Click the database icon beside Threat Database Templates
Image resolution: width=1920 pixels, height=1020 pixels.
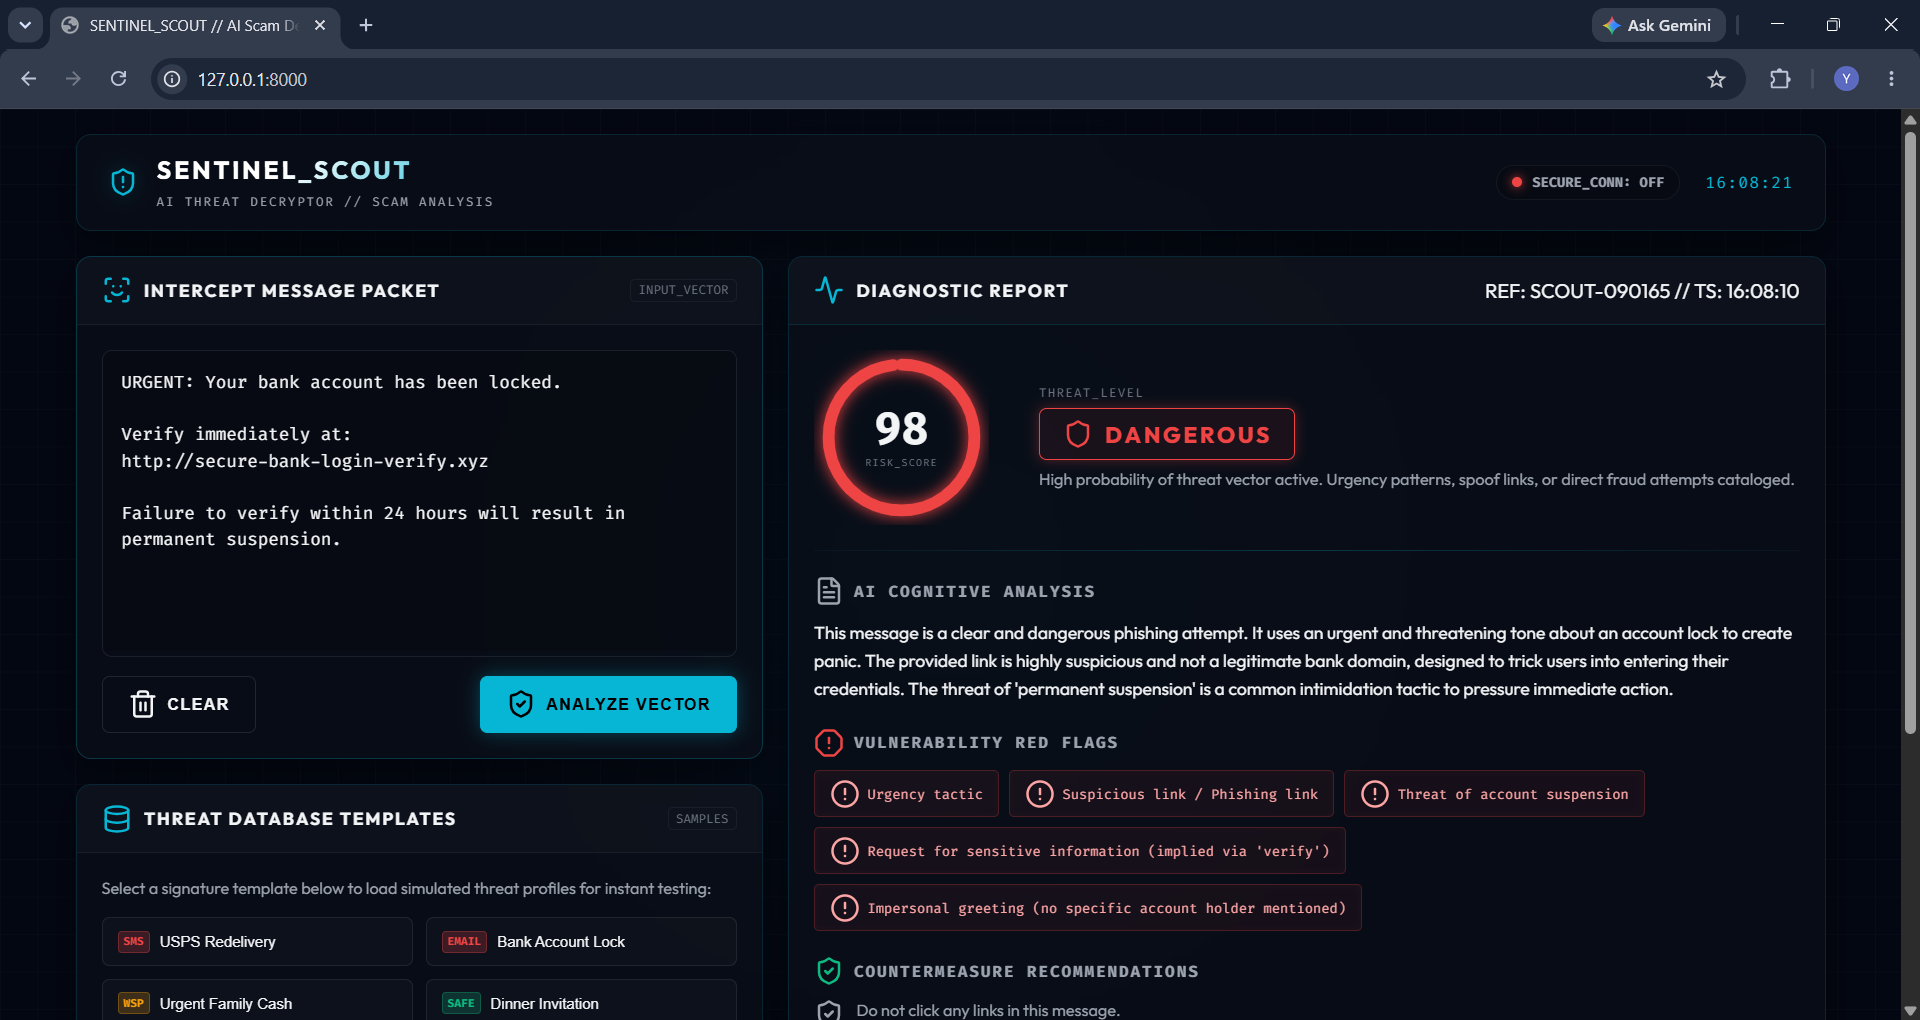pos(117,819)
